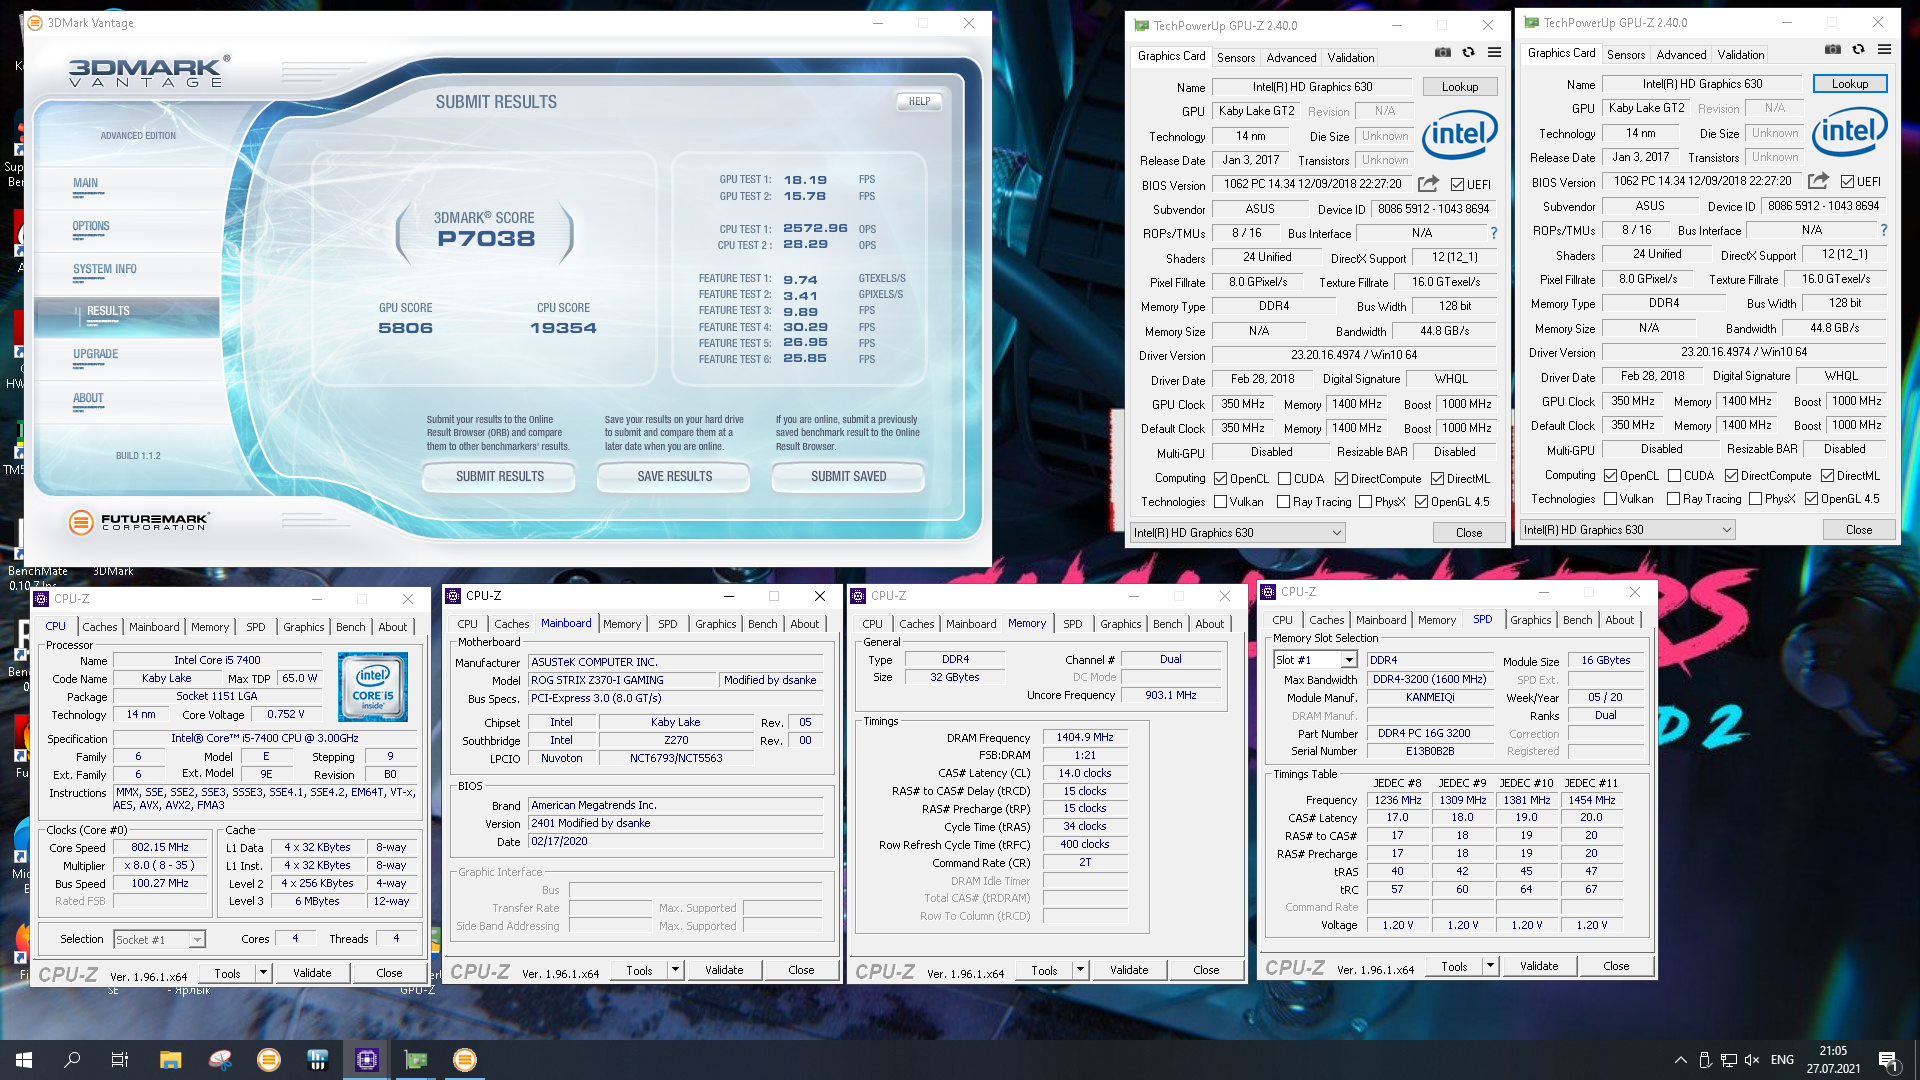Screen dimensions: 1920x1080
Task: Open Socket #1 selection dropdown in CPU-Z
Action: [x=159, y=940]
